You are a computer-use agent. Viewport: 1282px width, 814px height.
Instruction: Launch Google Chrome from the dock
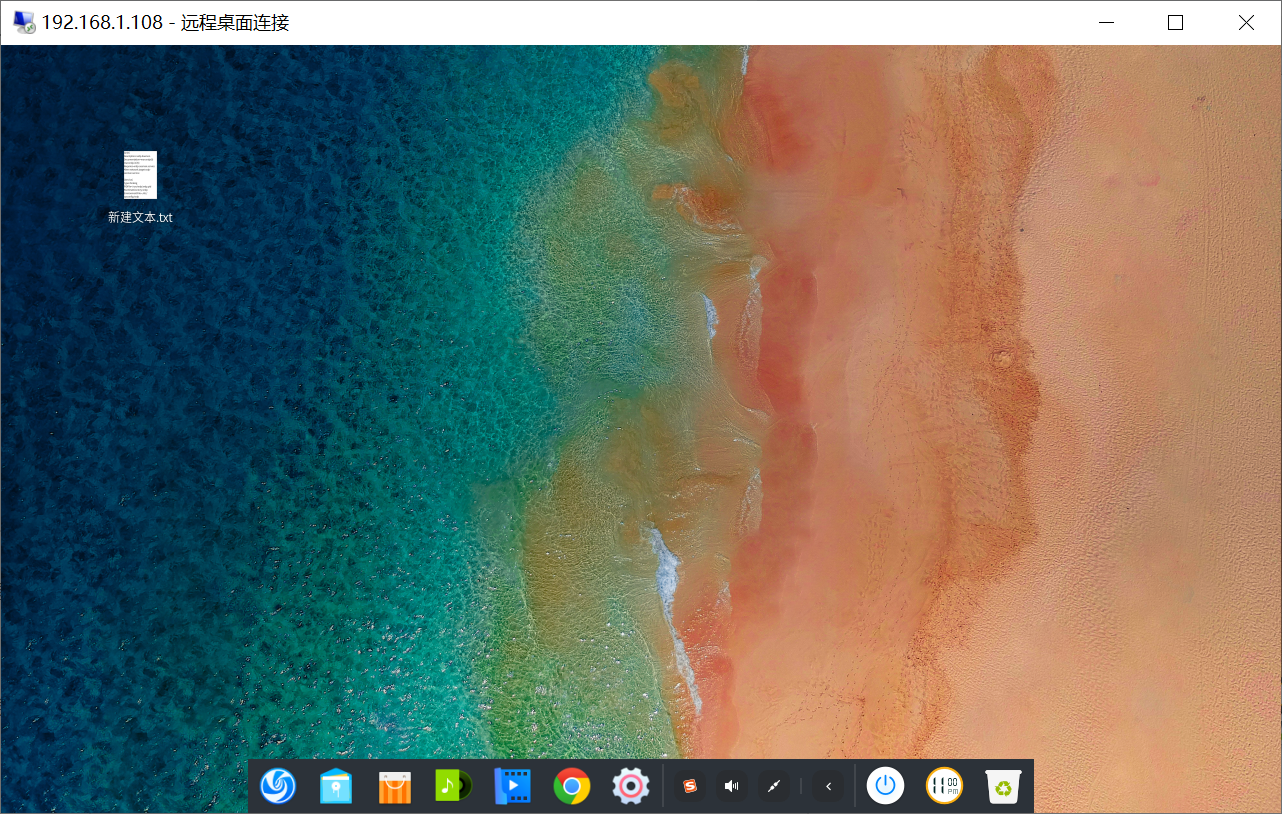(x=571, y=786)
